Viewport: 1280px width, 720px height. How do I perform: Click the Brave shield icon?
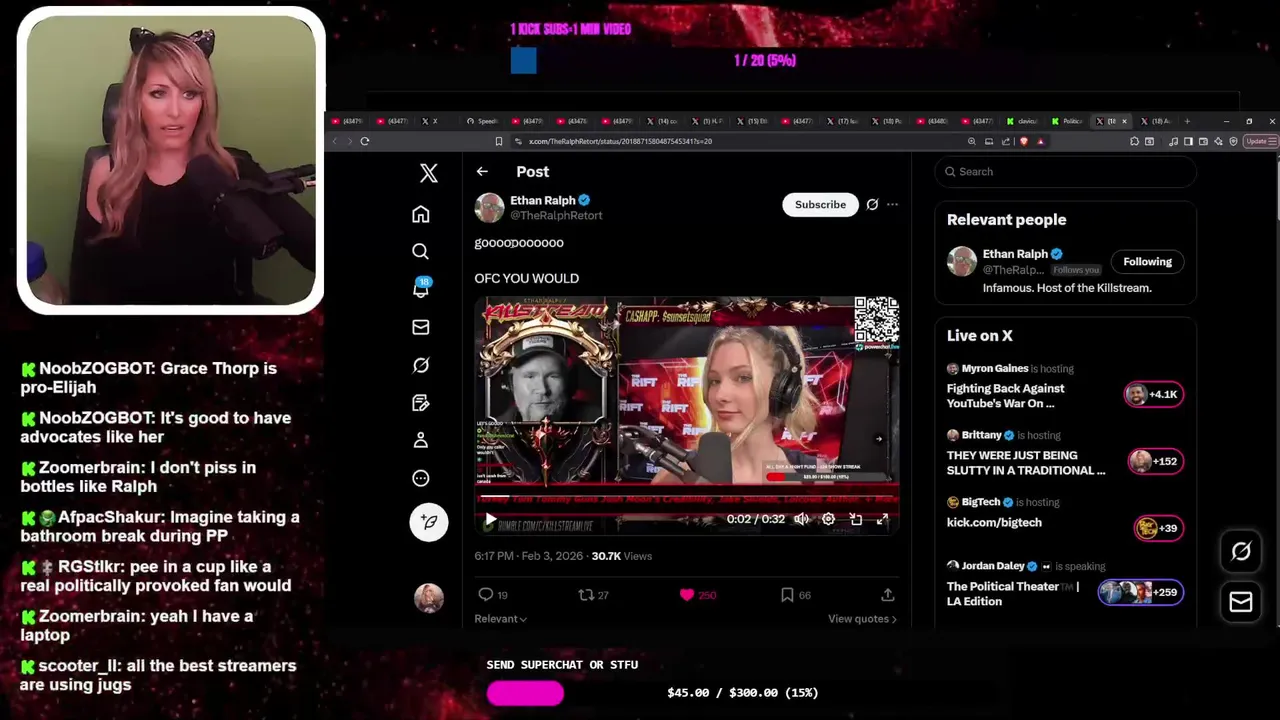(1023, 141)
